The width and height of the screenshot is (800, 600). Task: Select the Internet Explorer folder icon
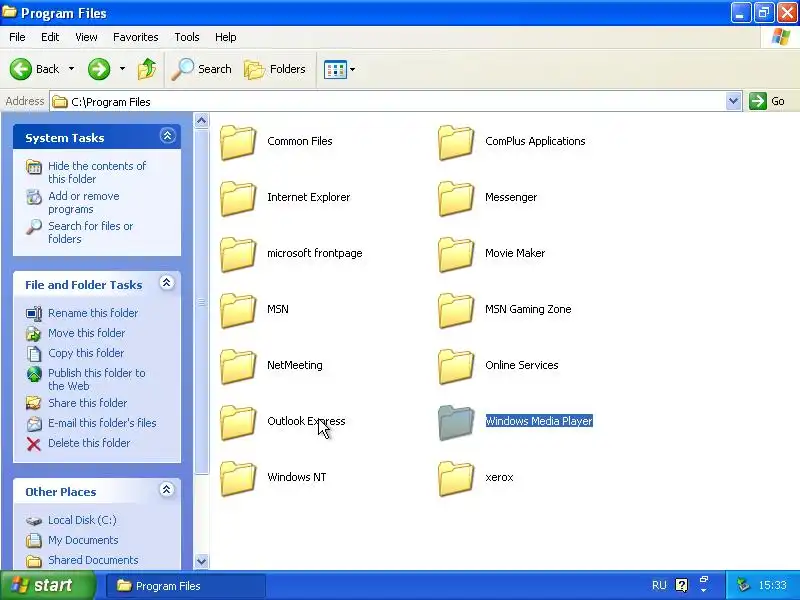tap(238, 198)
